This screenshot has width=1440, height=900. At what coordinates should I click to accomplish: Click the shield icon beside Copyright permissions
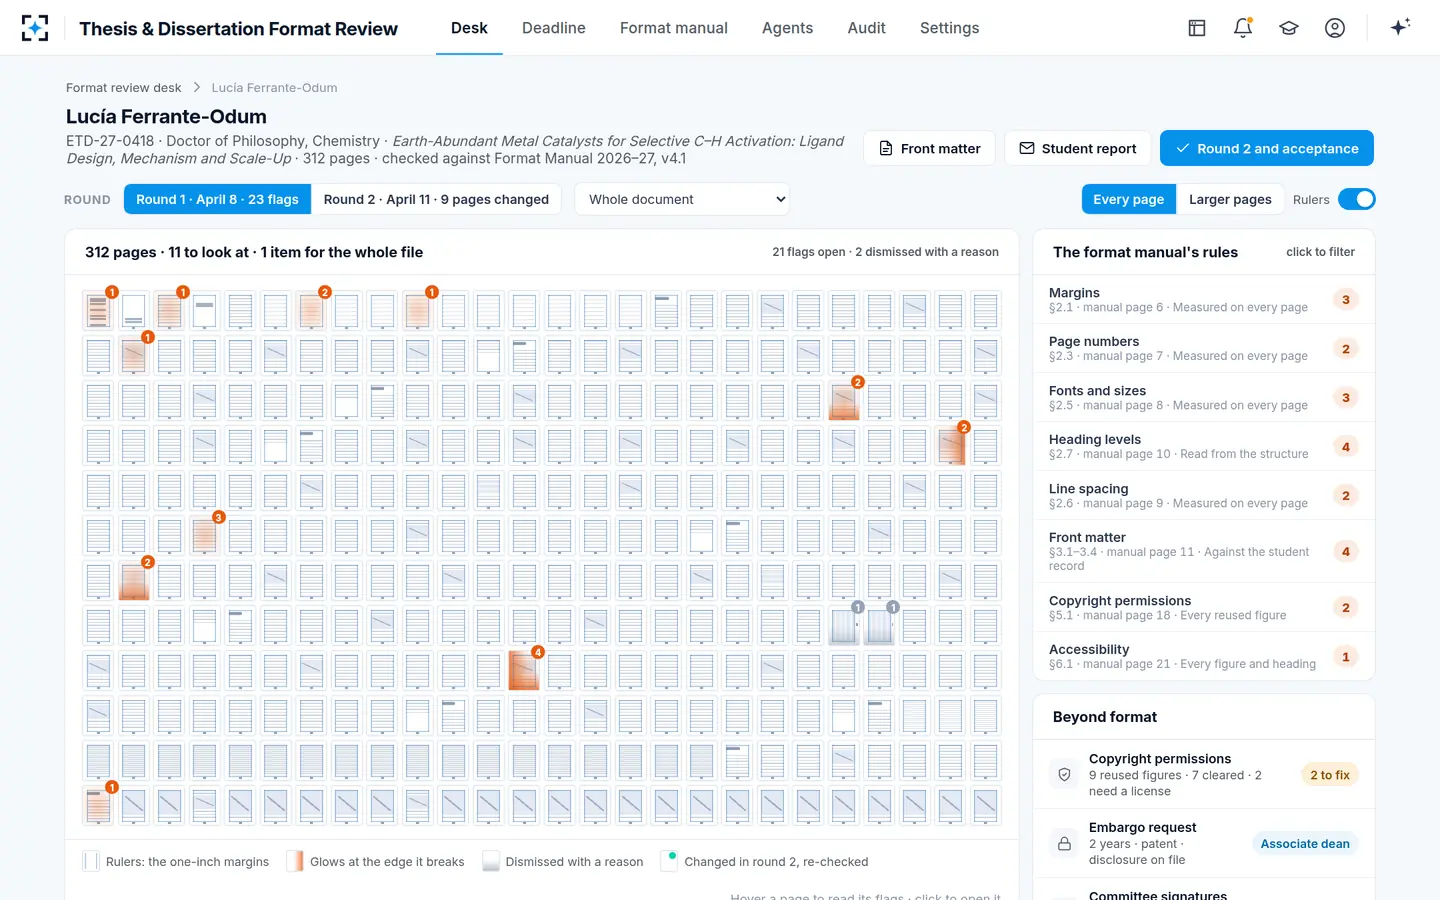click(x=1064, y=775)
